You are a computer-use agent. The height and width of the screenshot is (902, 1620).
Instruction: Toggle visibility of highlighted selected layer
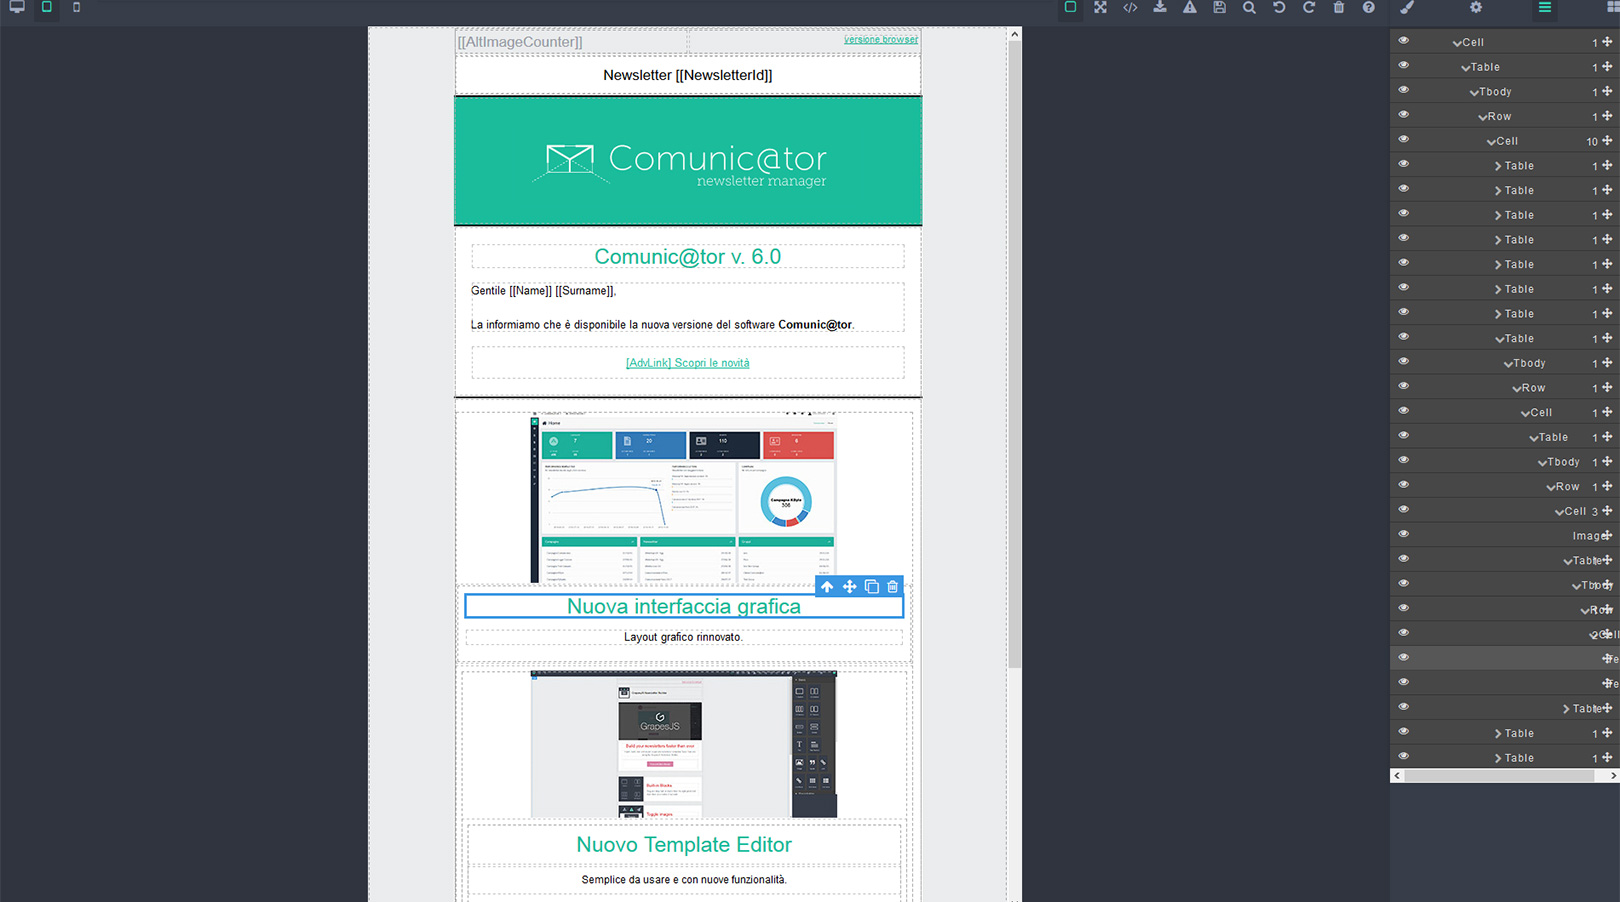(x=1403, y=658)
